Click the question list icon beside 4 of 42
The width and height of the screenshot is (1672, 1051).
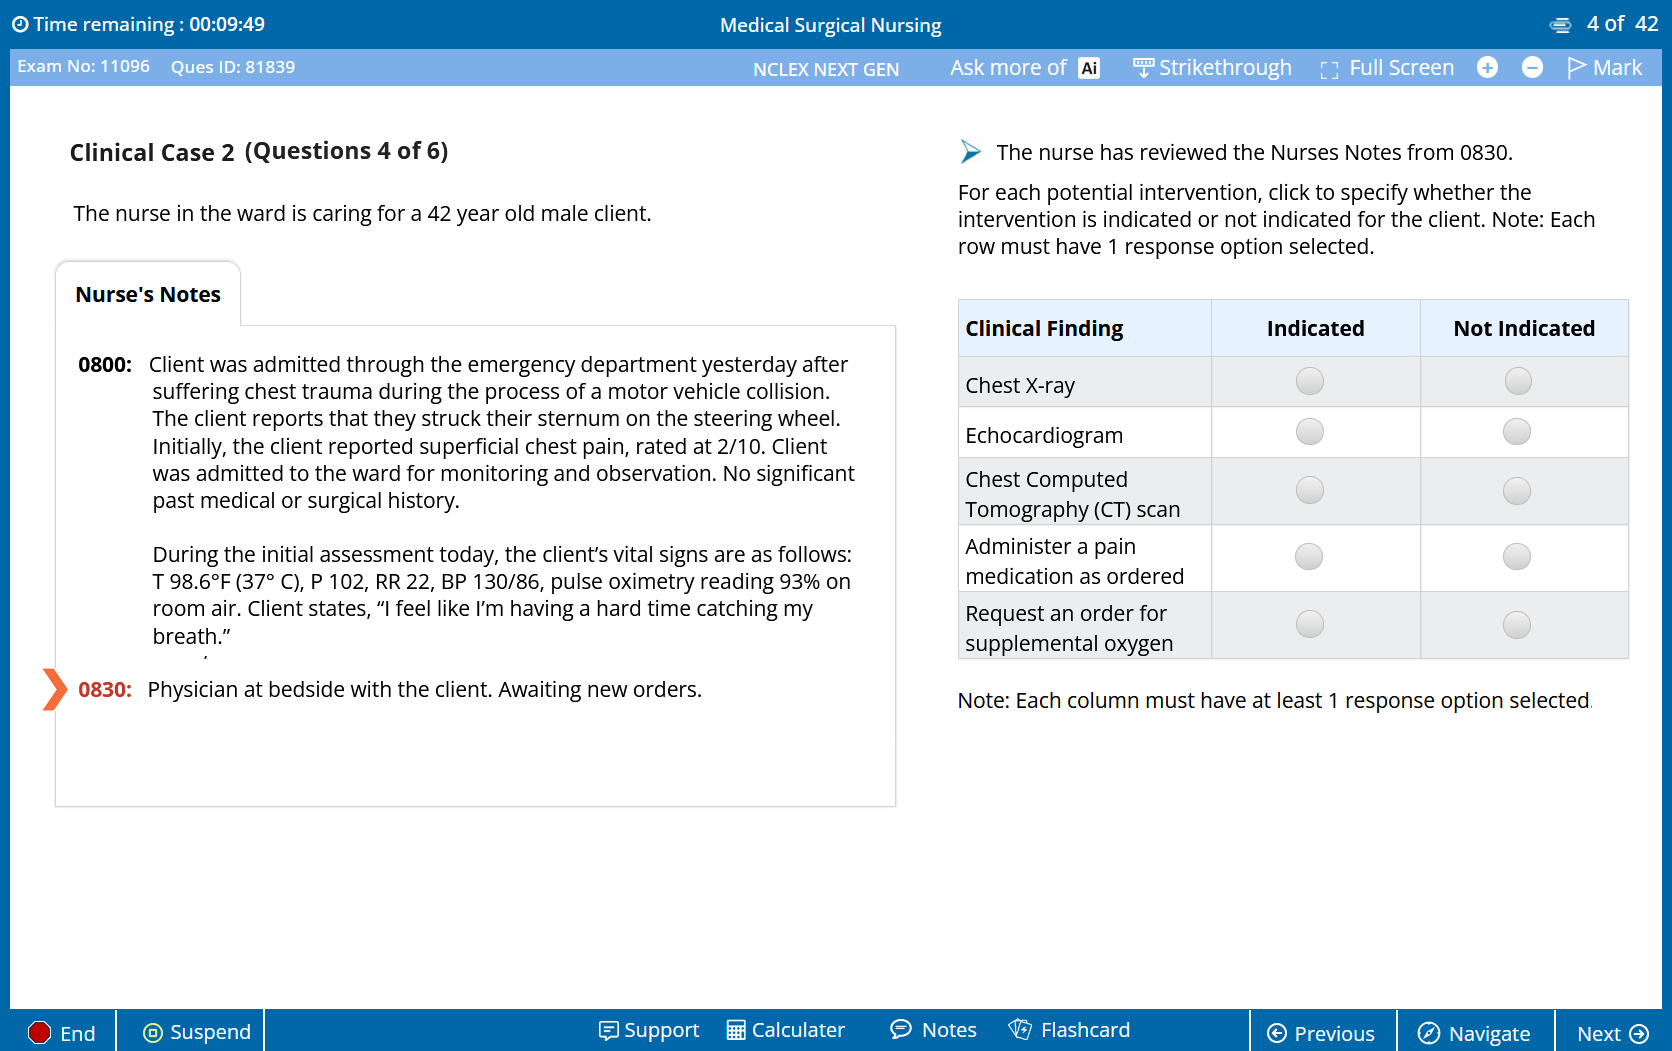pyautogui.click(x=1560, y=25)
